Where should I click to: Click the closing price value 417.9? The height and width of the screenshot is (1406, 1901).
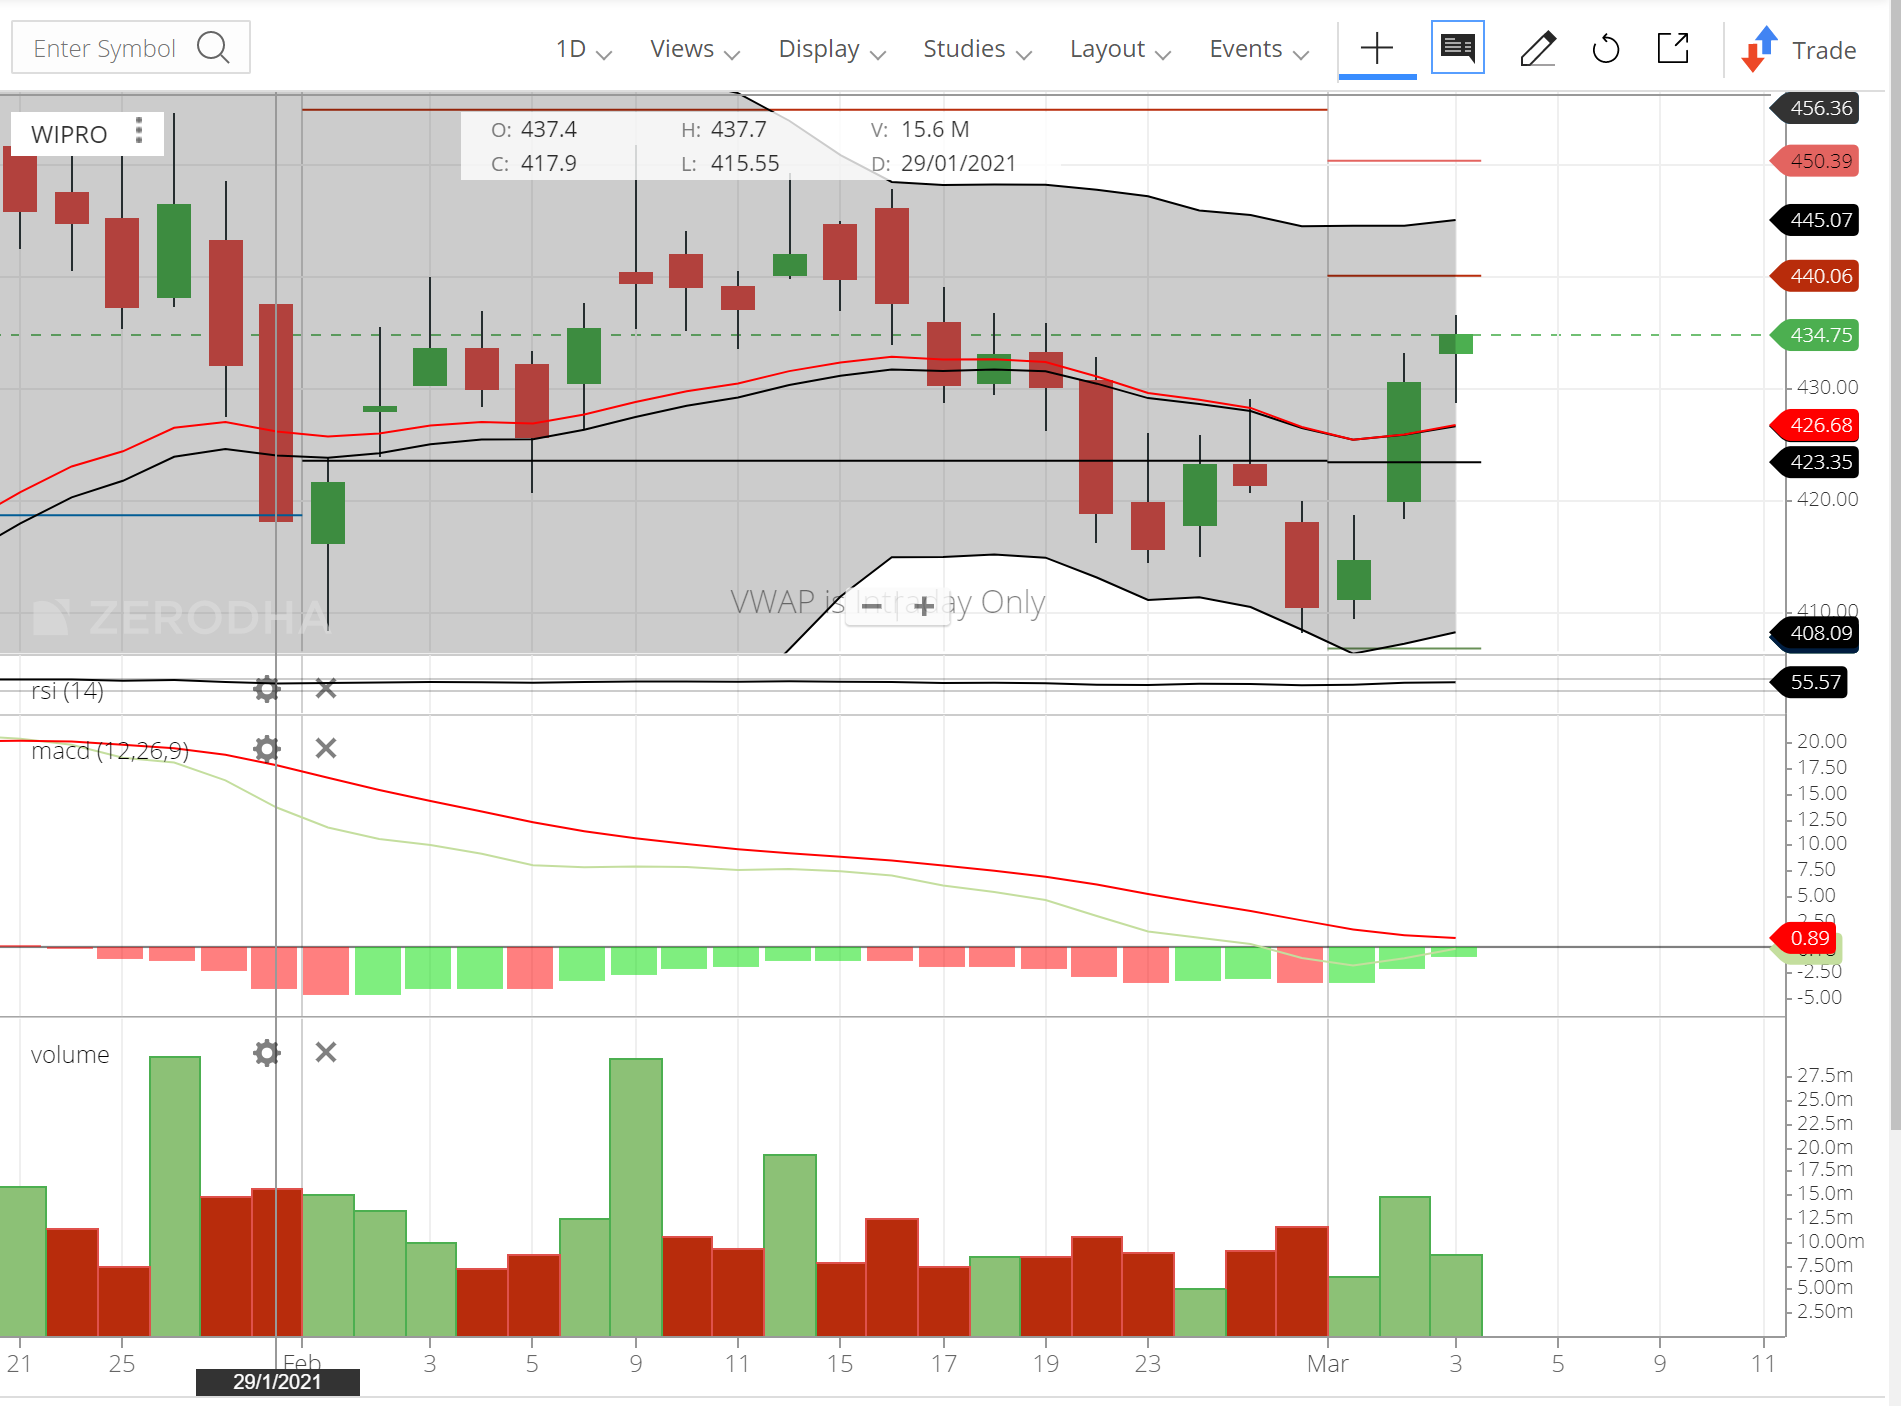point(548,163)
